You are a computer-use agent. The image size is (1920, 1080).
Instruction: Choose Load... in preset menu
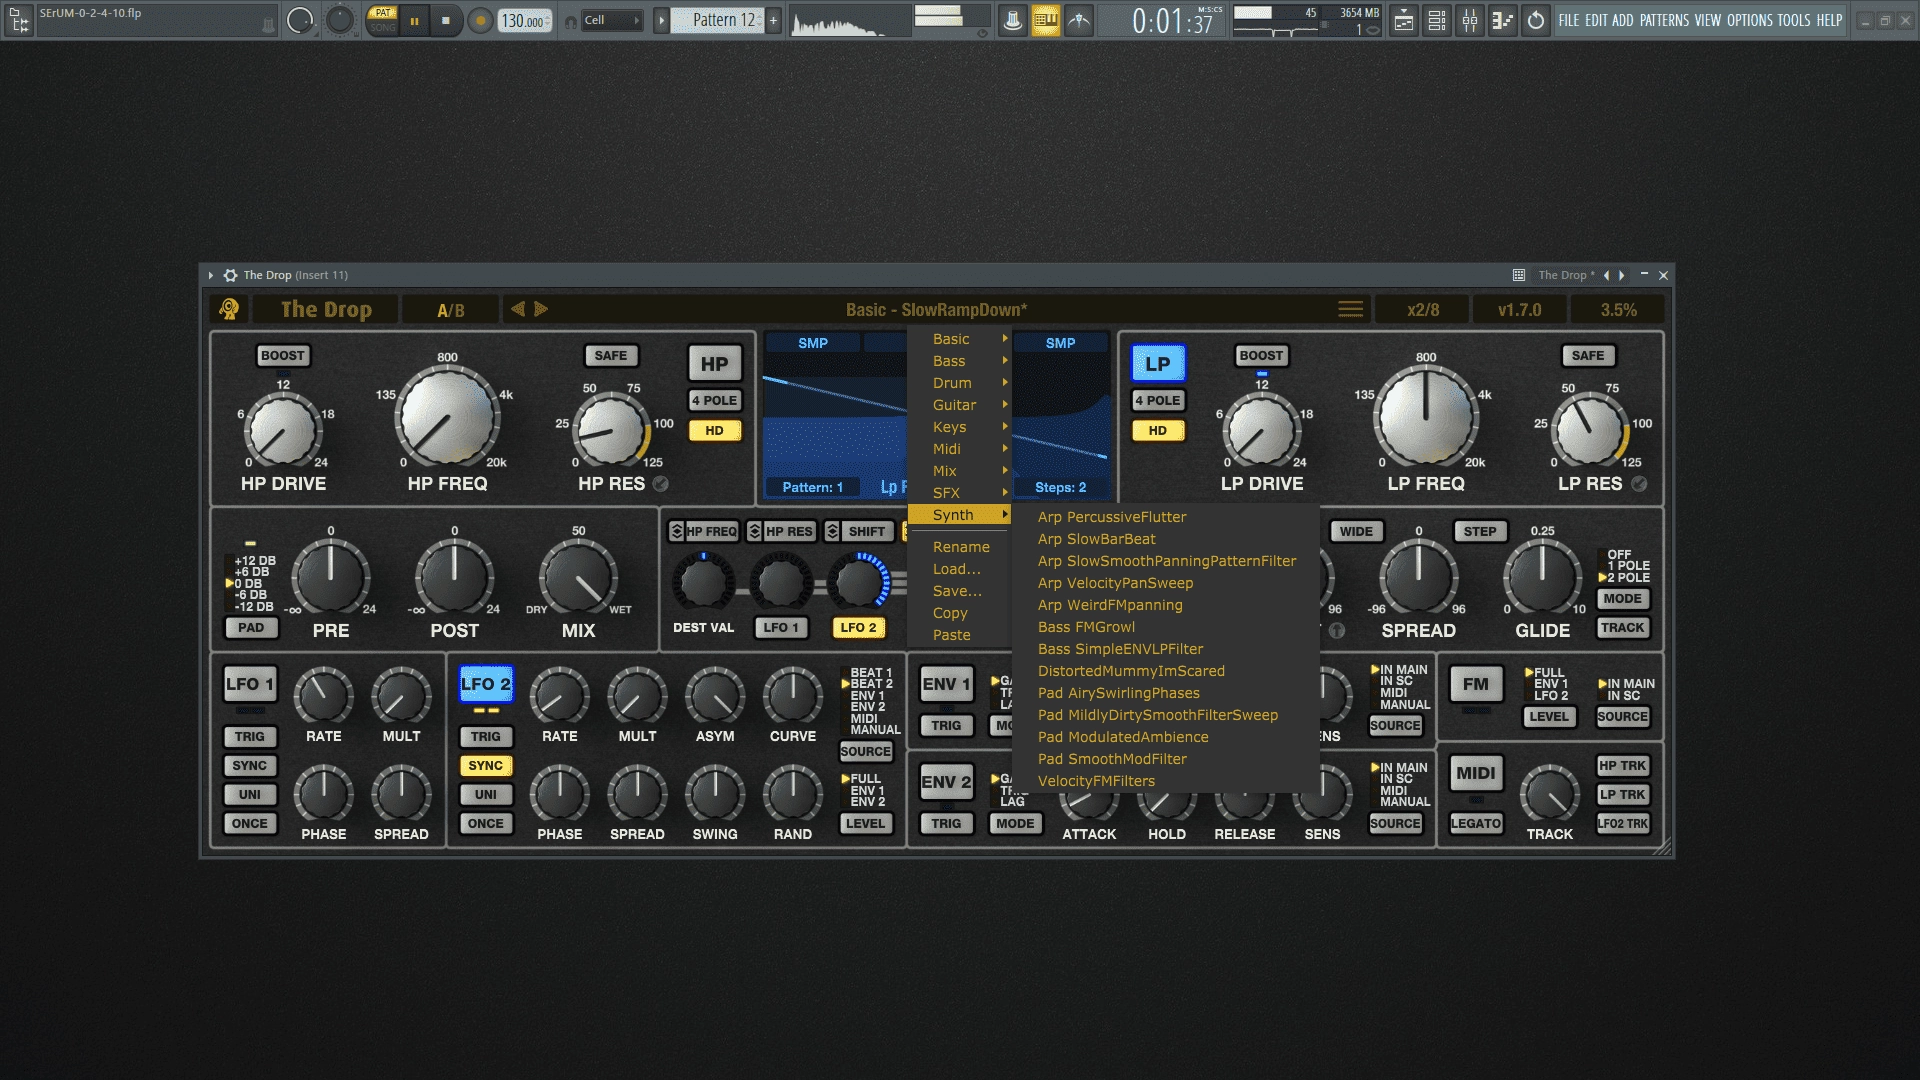[x=959, y=569]
